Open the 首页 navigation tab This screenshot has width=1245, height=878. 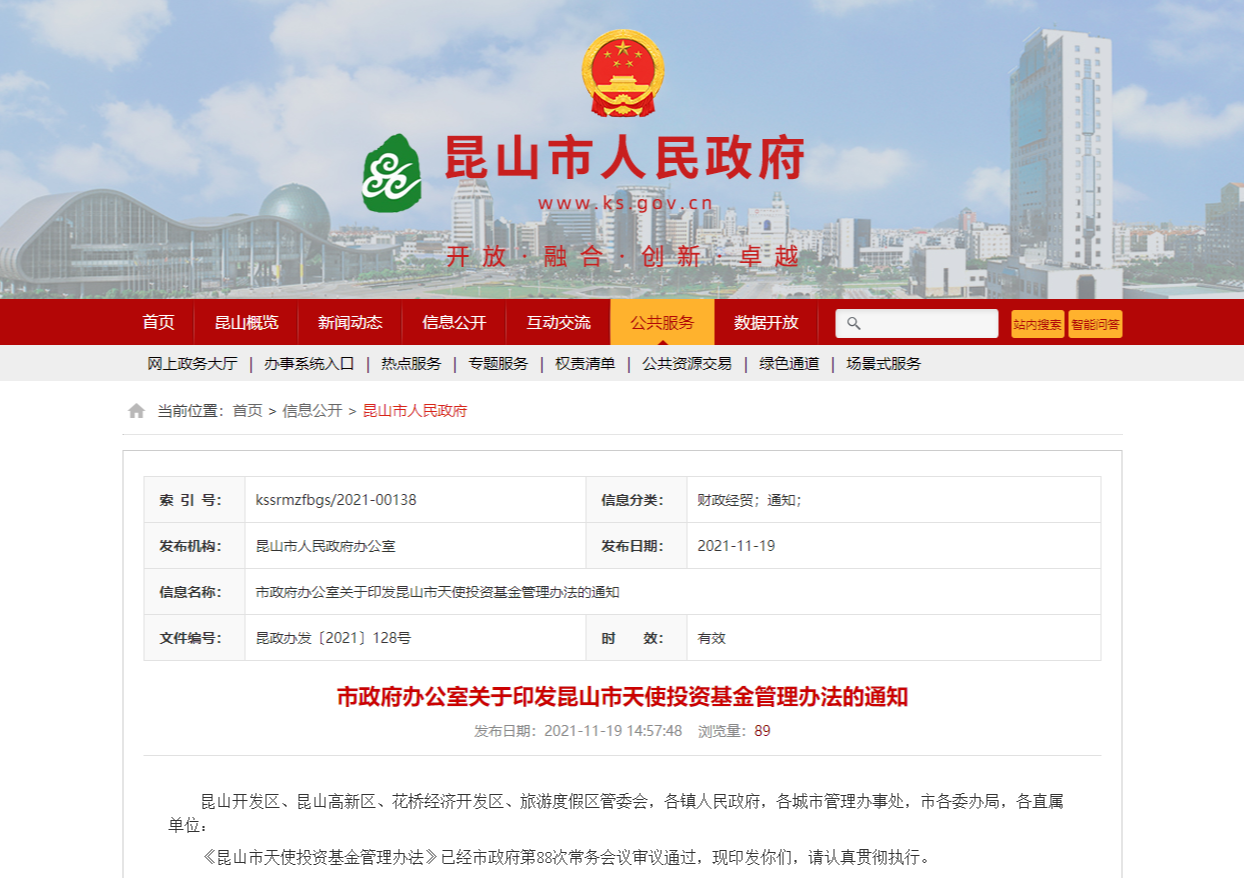158,322
